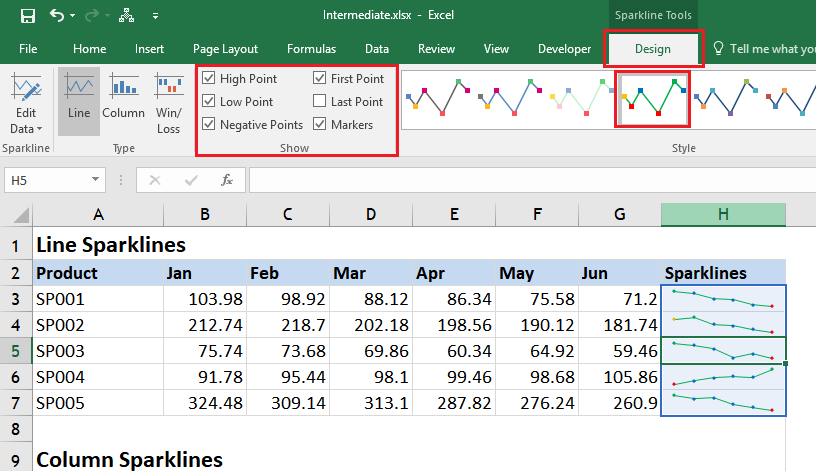Select cell showing 324.48
Screen dimensions: 816x471
pyautogui.click(x=205, y=403)
